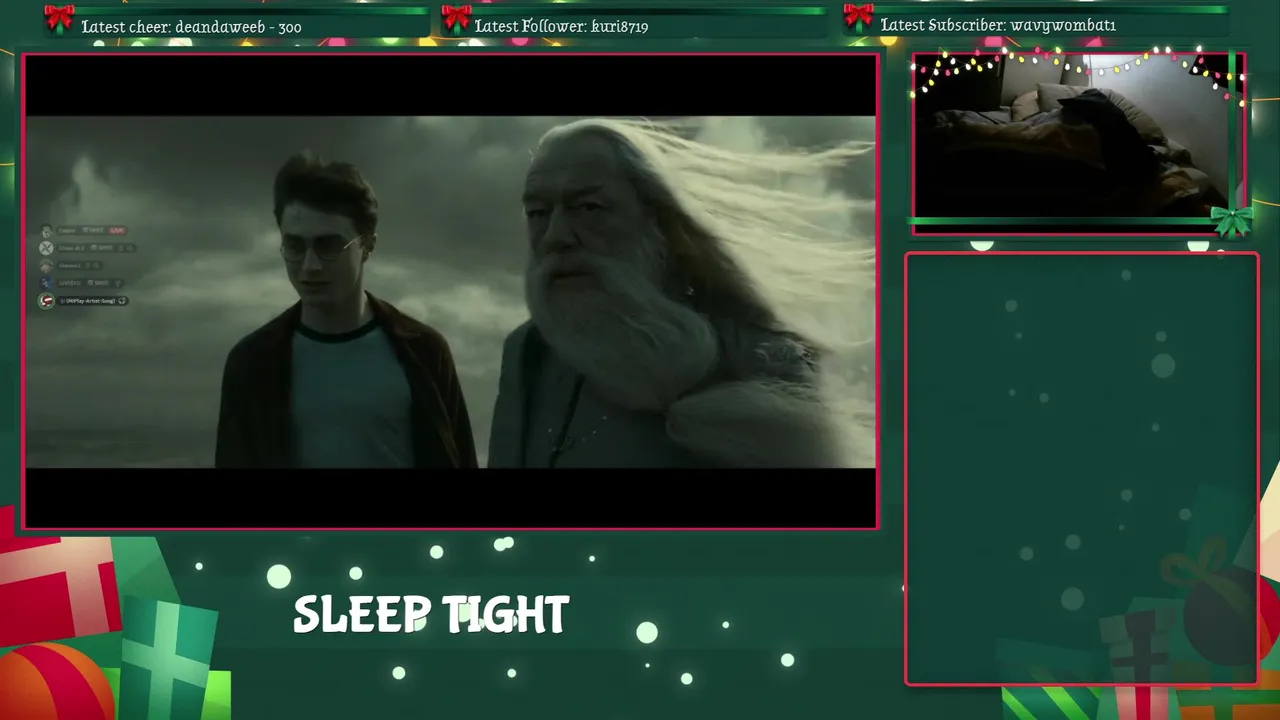Screen dimensions: 1280x720
Task: Click the blue avatar in voice overlay
Action: 46,283
